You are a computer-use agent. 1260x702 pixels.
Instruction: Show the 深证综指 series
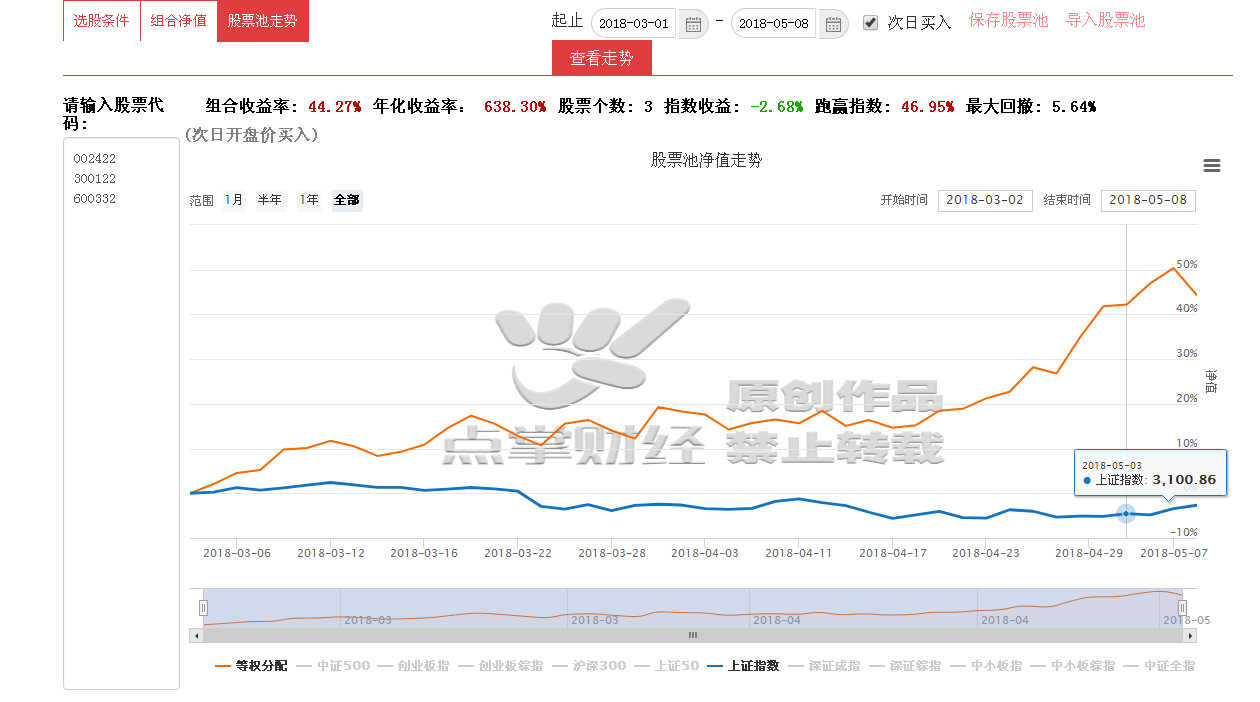click(x=906, y=665)
